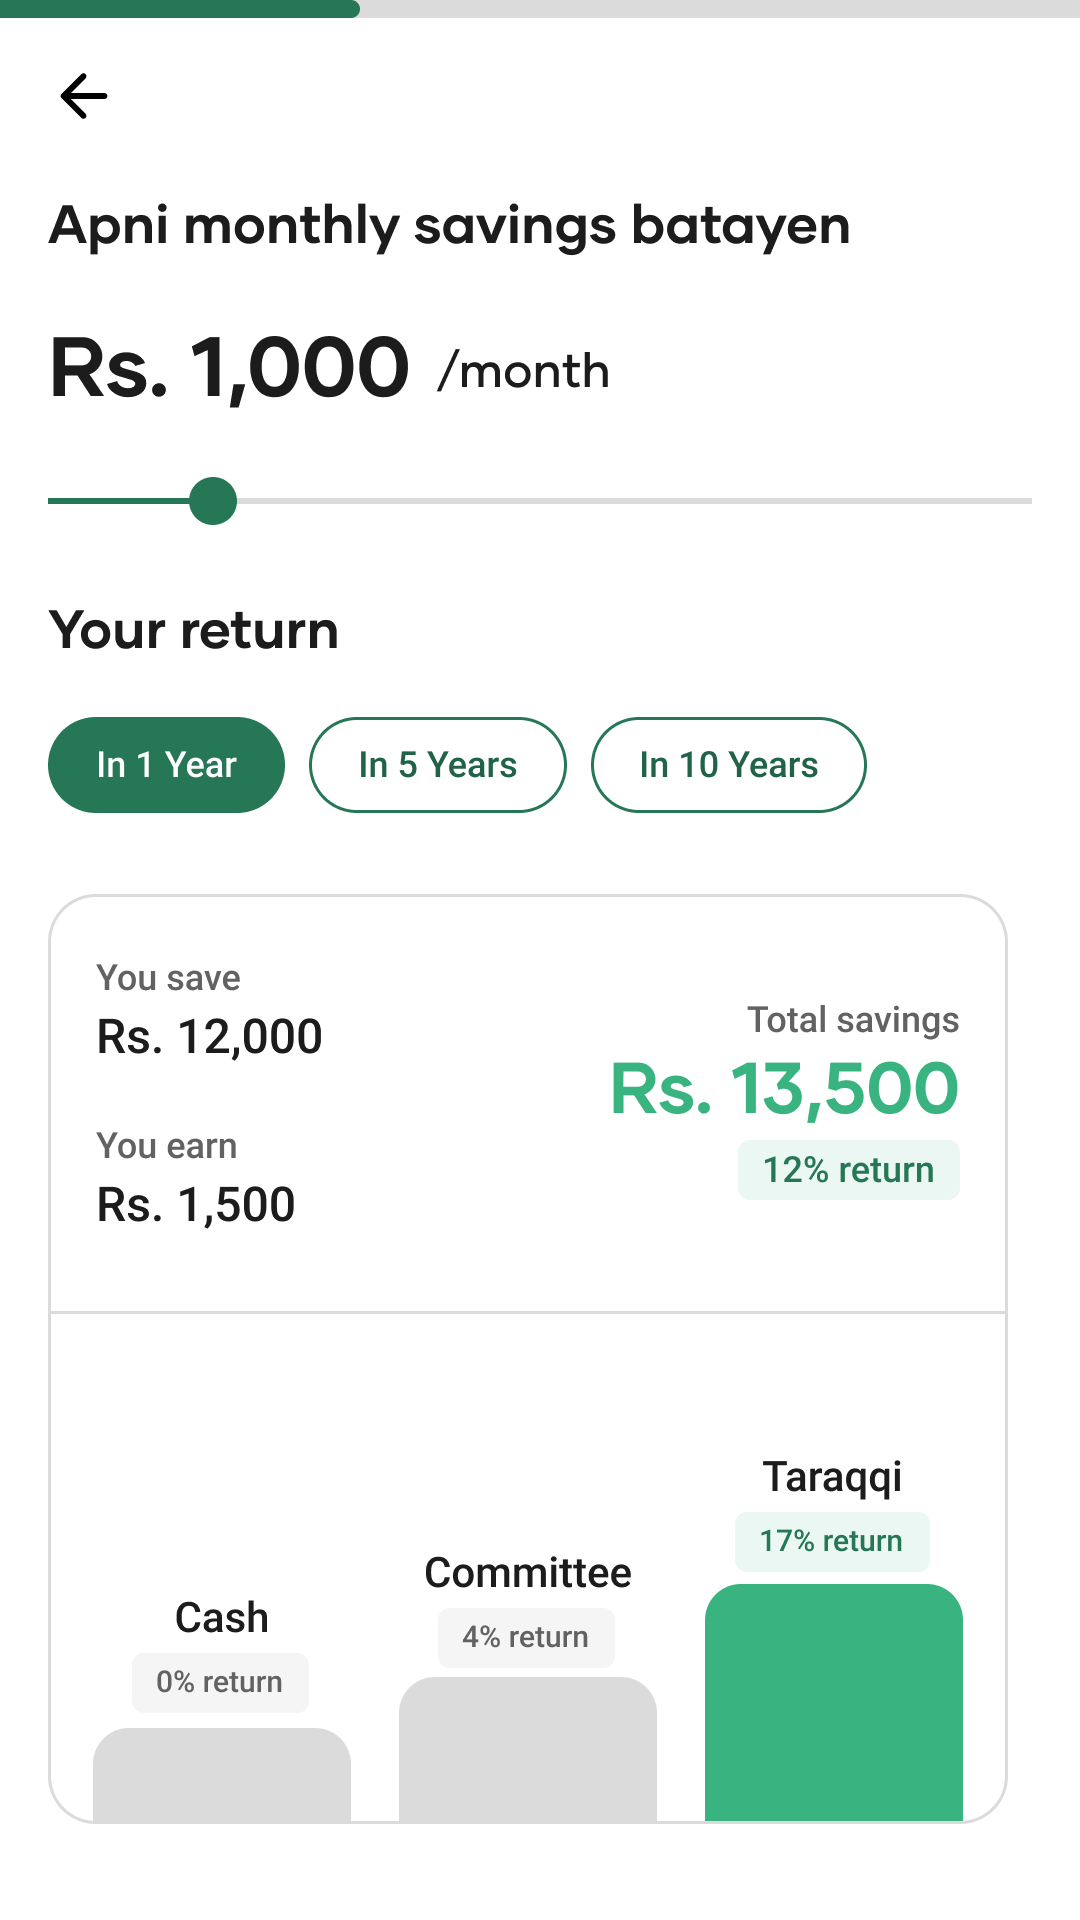Switch to In 5 Years tab

point(438,765)
